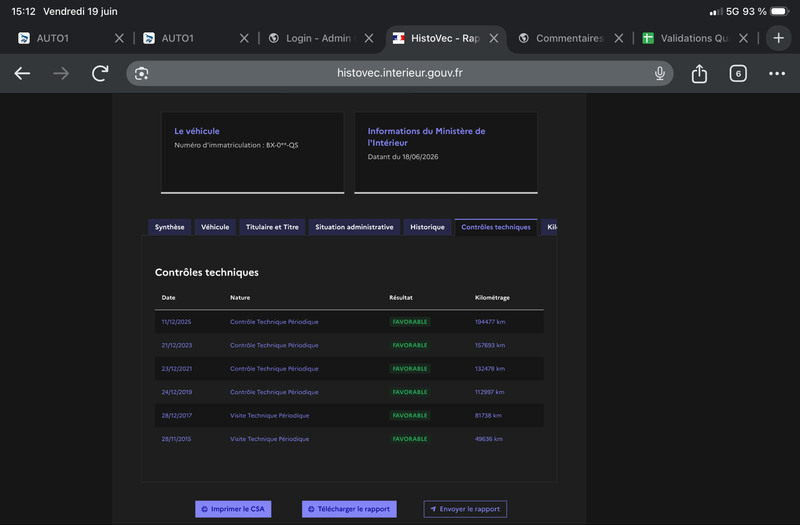Select the Contrôles techniques tab
Viewport: 800px width, 525px height.
(x=496, y=227)
